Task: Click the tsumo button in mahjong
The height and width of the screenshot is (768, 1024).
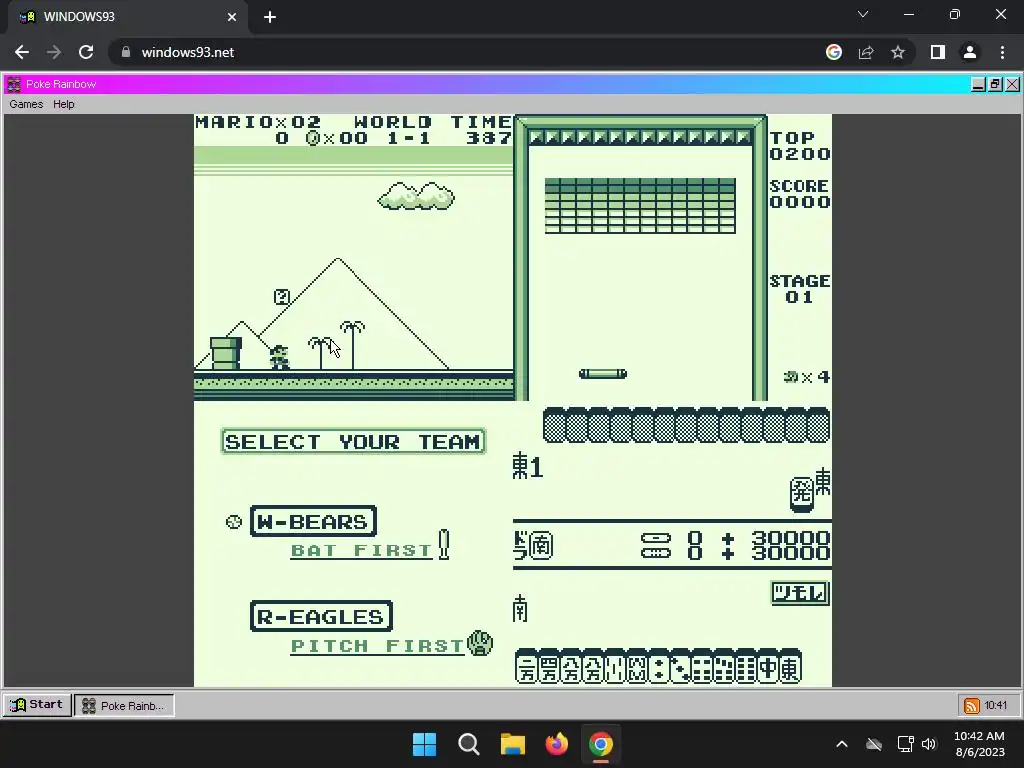Action: (800, 593)
